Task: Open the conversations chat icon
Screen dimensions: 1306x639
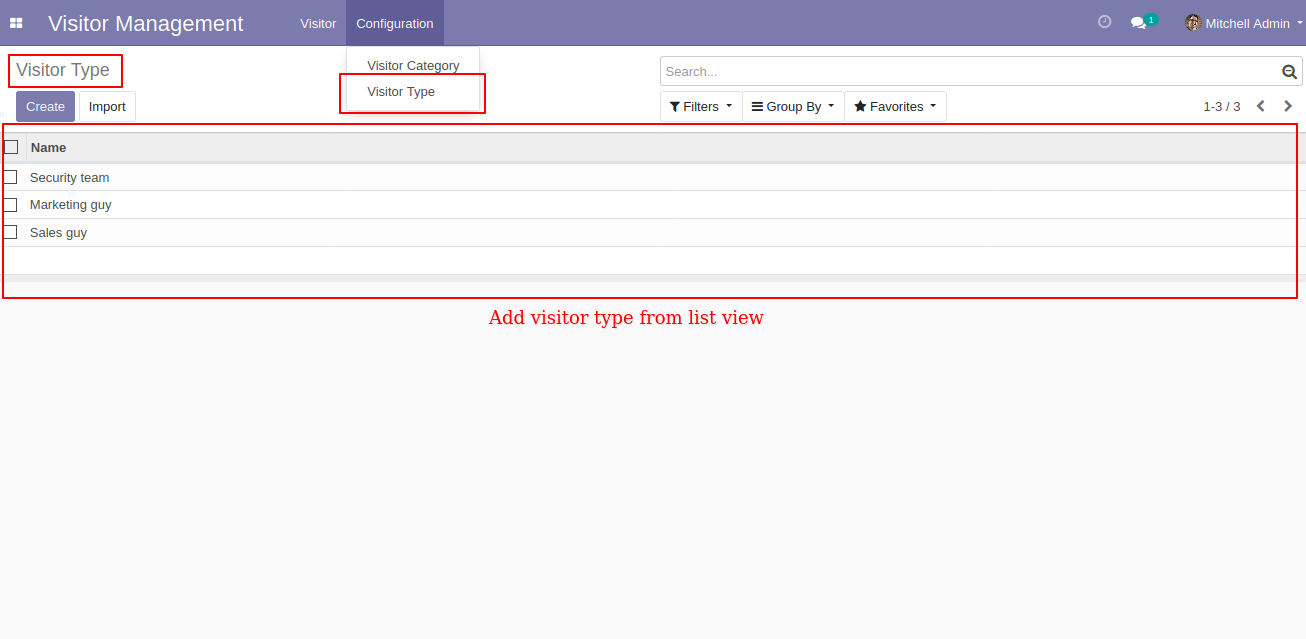Action: click(x=1143, y=22)
